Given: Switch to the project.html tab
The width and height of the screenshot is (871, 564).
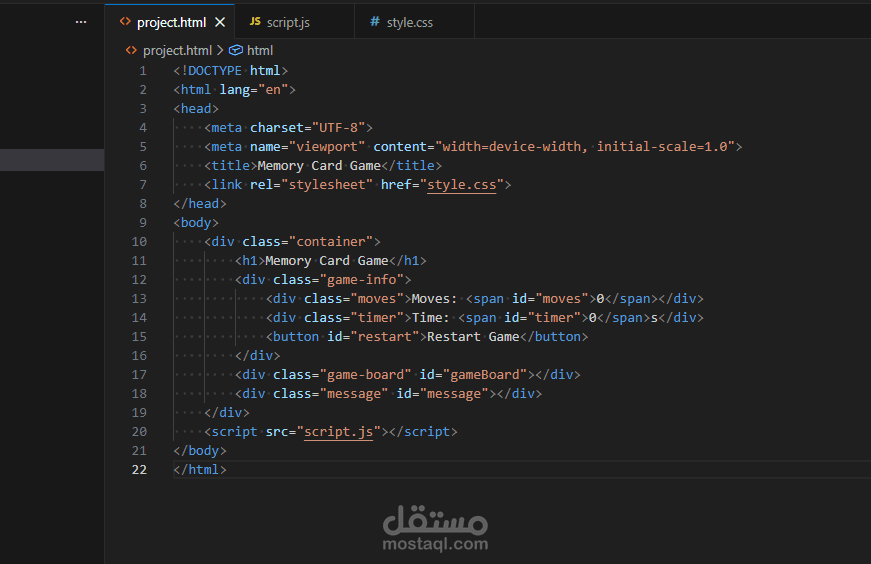Looking at the screenshot, I should click(x=170, y=22).
